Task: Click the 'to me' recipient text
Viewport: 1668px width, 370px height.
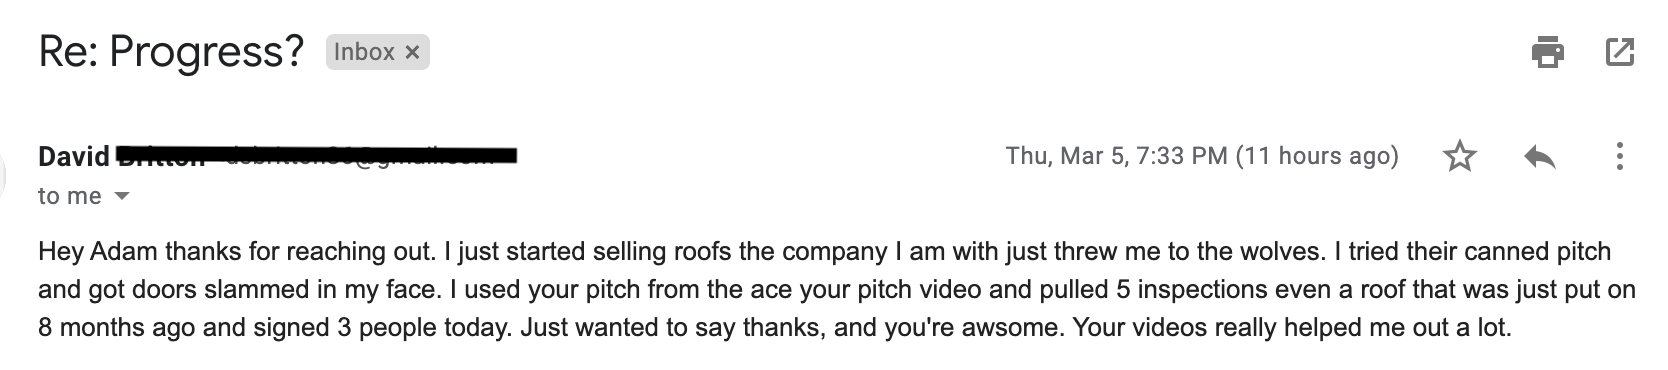Action: 70,197
